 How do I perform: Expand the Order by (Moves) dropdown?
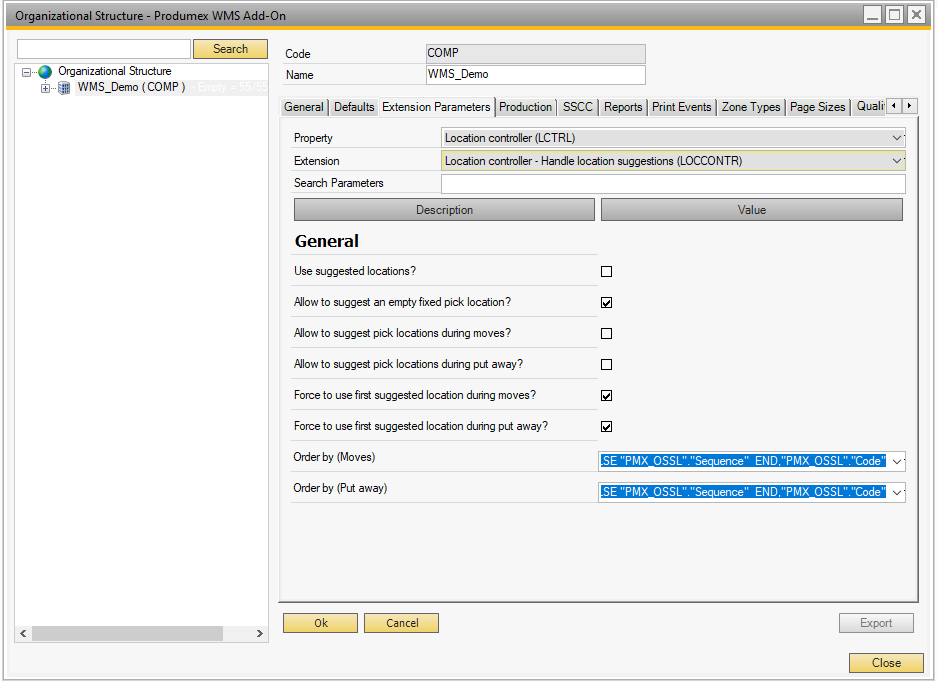coord(896,462)
